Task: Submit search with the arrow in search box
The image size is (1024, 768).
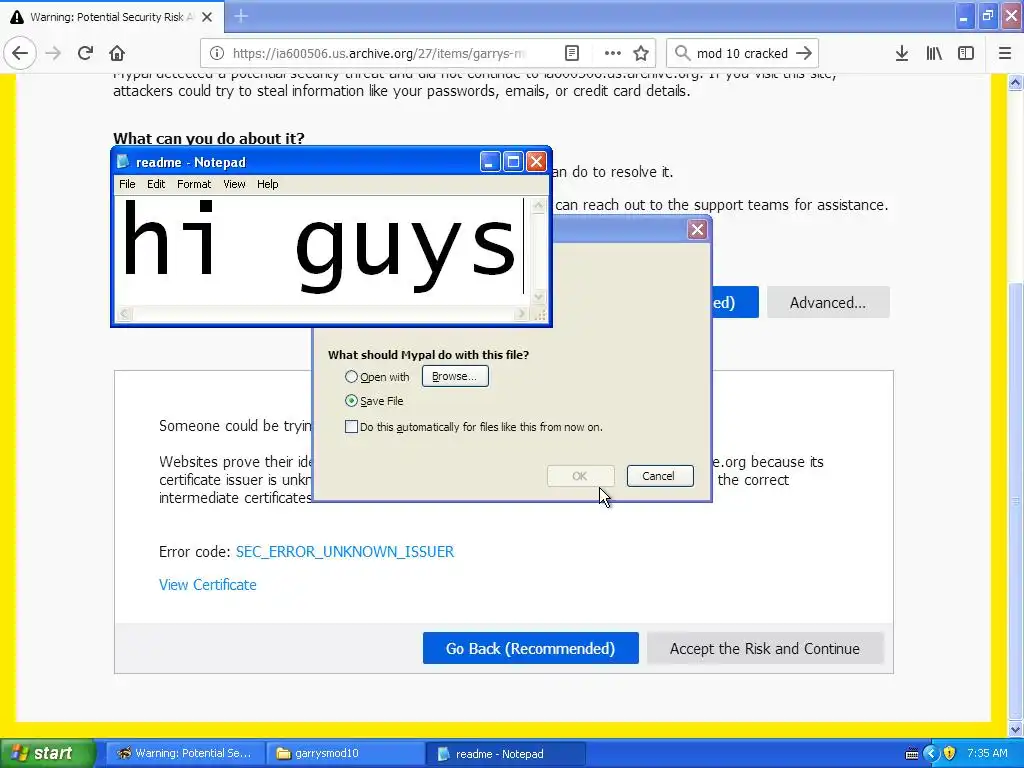Action: click(x=804, y=53)
